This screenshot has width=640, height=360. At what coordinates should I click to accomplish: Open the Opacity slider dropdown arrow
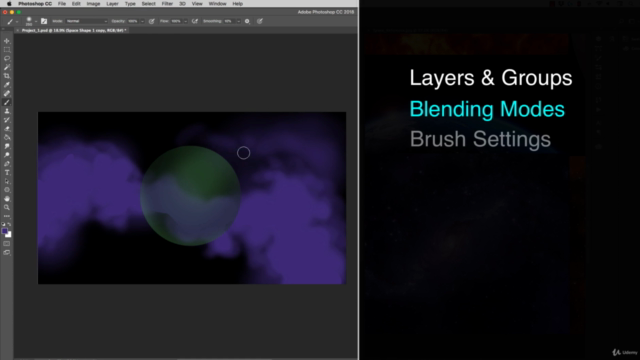pyautogui.click(x=142, y=21)
